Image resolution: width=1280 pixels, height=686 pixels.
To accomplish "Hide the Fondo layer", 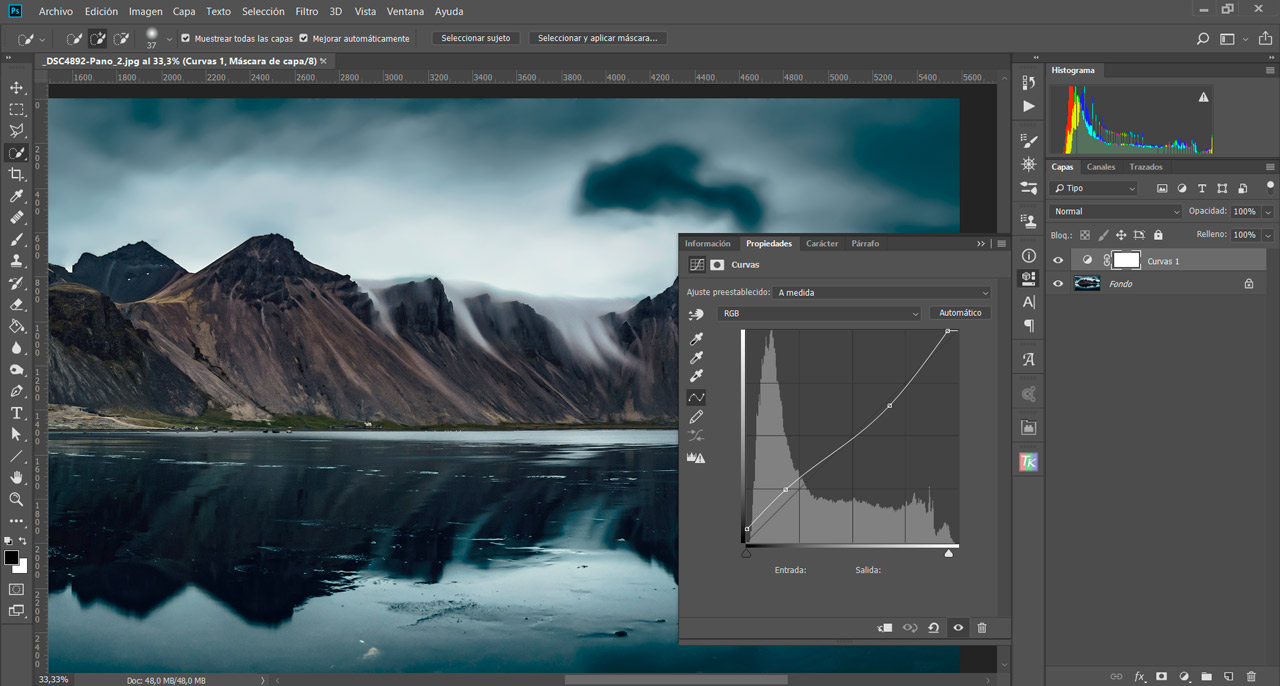I will [x=1057, y=283].
